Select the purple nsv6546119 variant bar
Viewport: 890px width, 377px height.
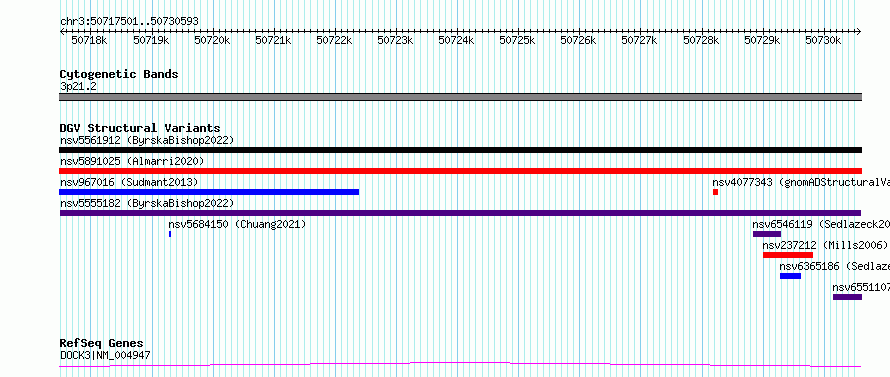coord(767,234)
